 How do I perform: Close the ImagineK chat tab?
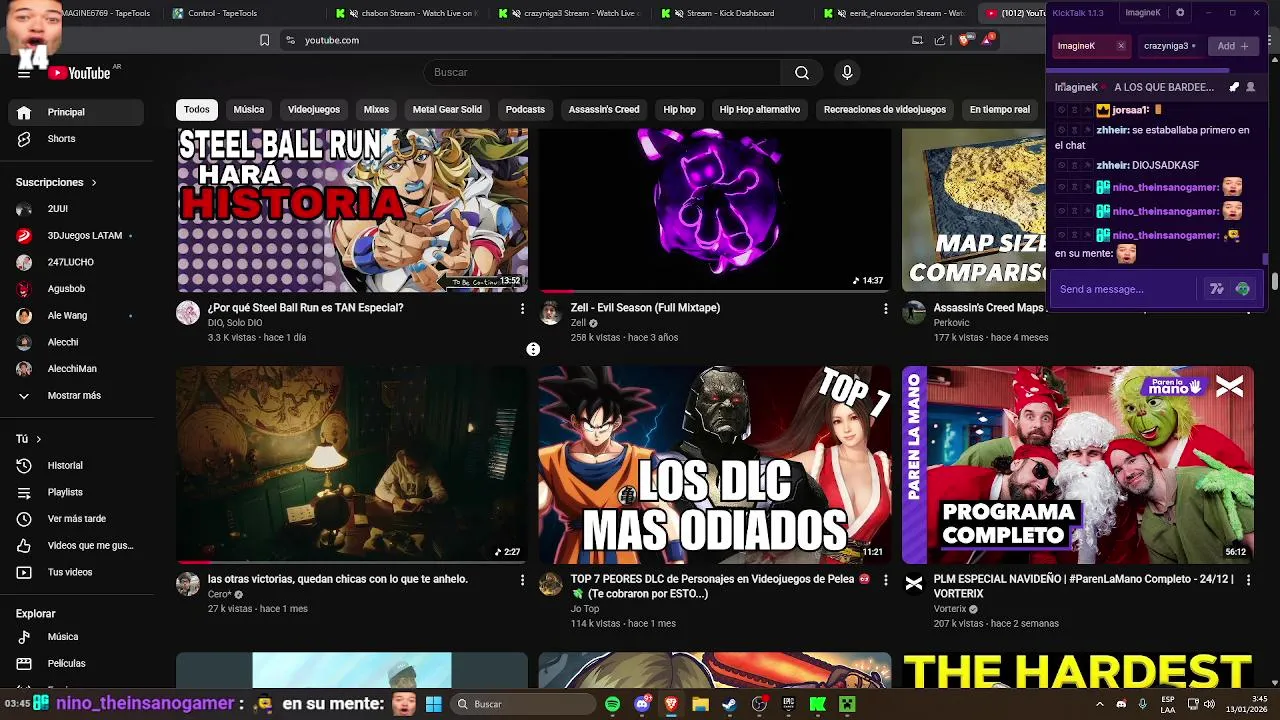pos(1121,46)
